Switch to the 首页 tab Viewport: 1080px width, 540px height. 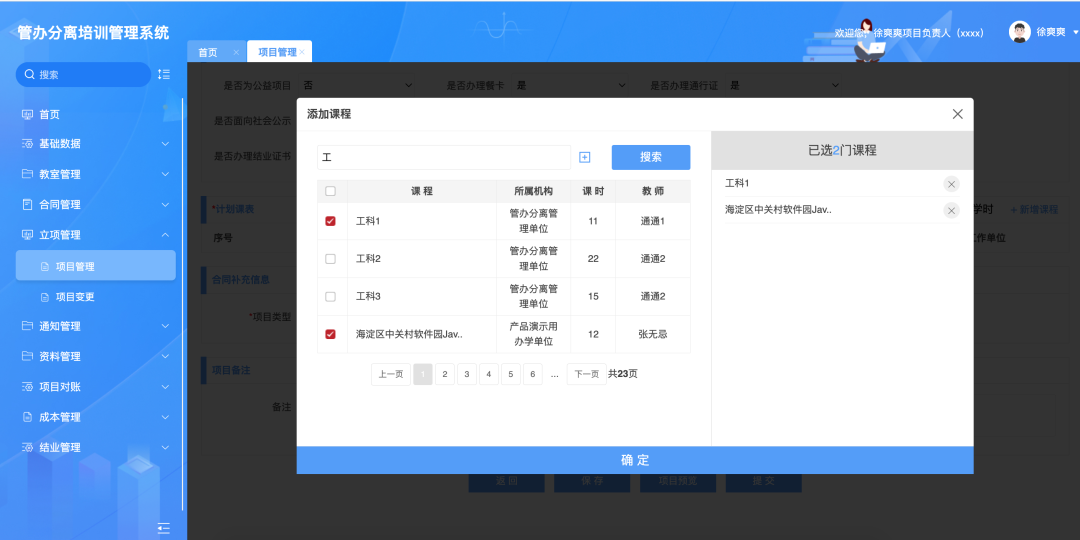[x=208, y=52]
